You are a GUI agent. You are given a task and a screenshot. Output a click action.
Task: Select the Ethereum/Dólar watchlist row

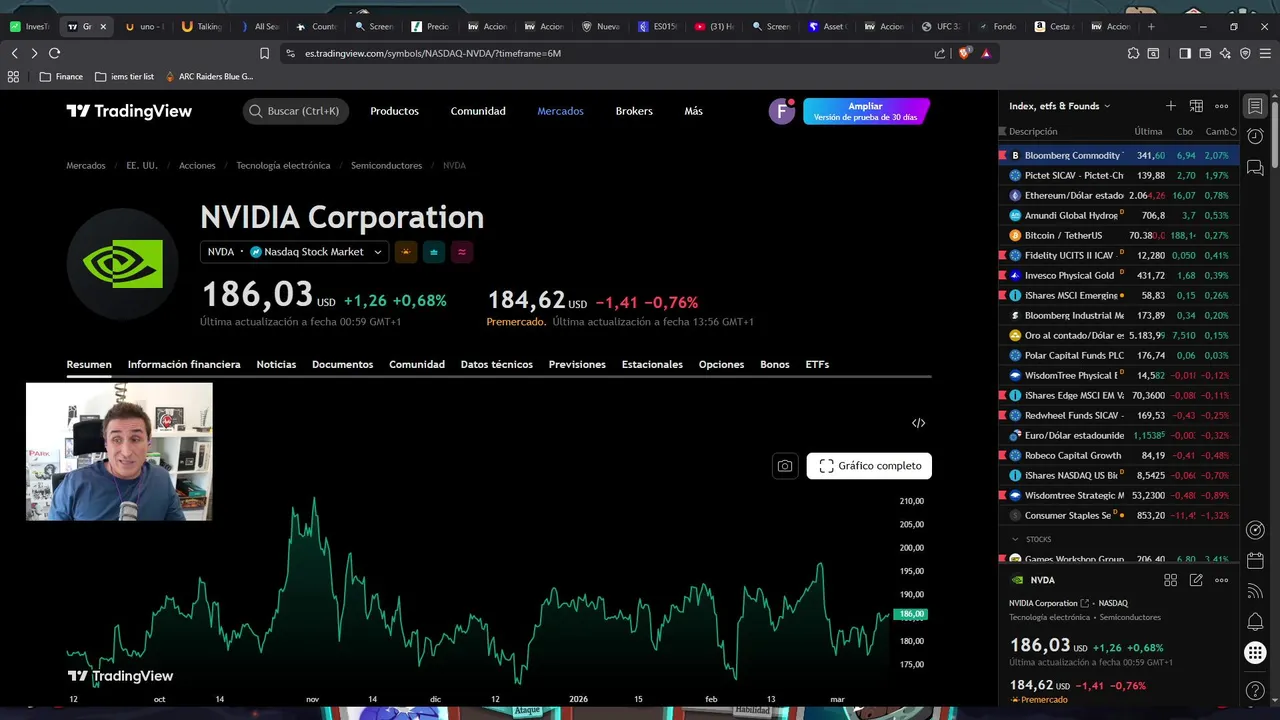click(x=1119, y=195)
